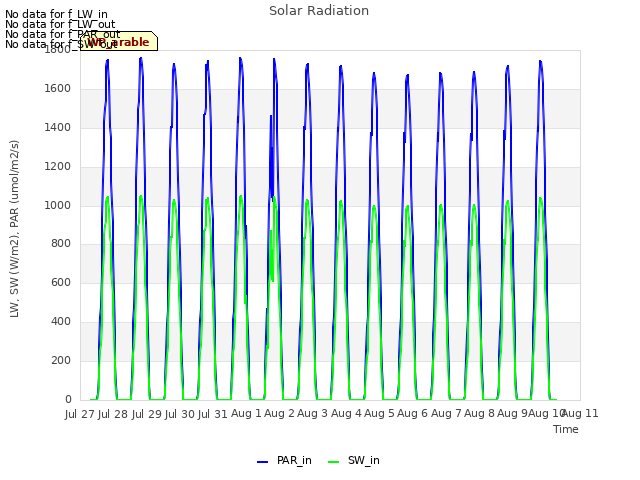Image resolution: width=640 pixels, height=480 pixels.
Task: Click the Aug 6 x-axis tick label
Action: click(x=413, y=414)
